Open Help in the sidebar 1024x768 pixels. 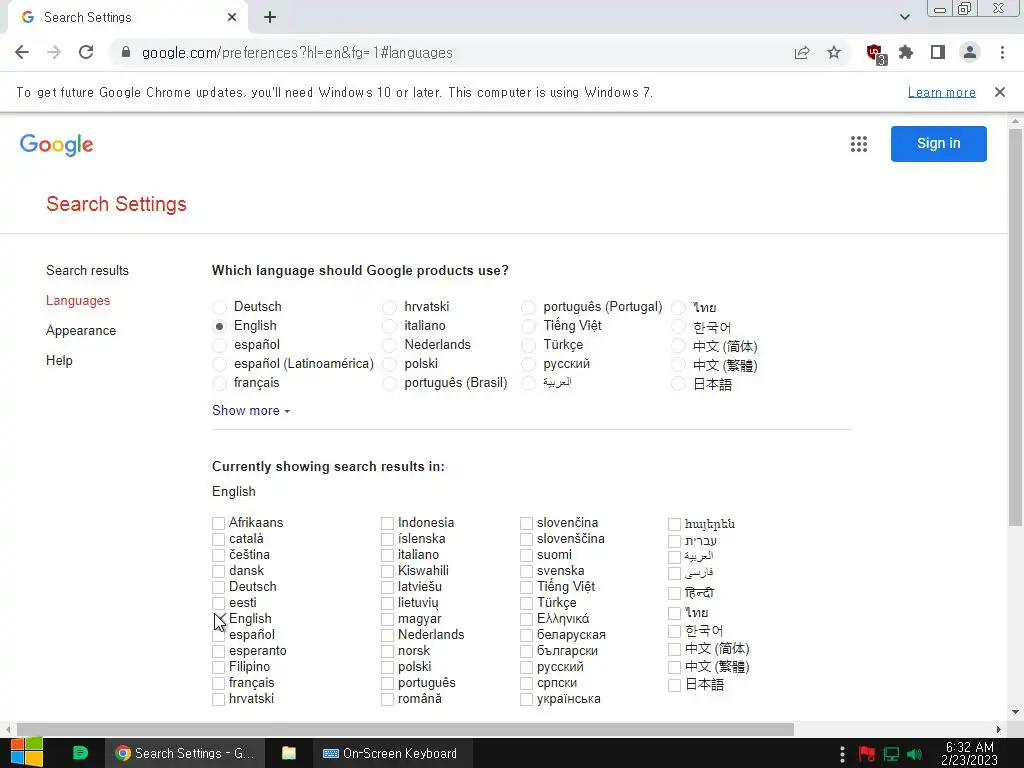[59, 360]
